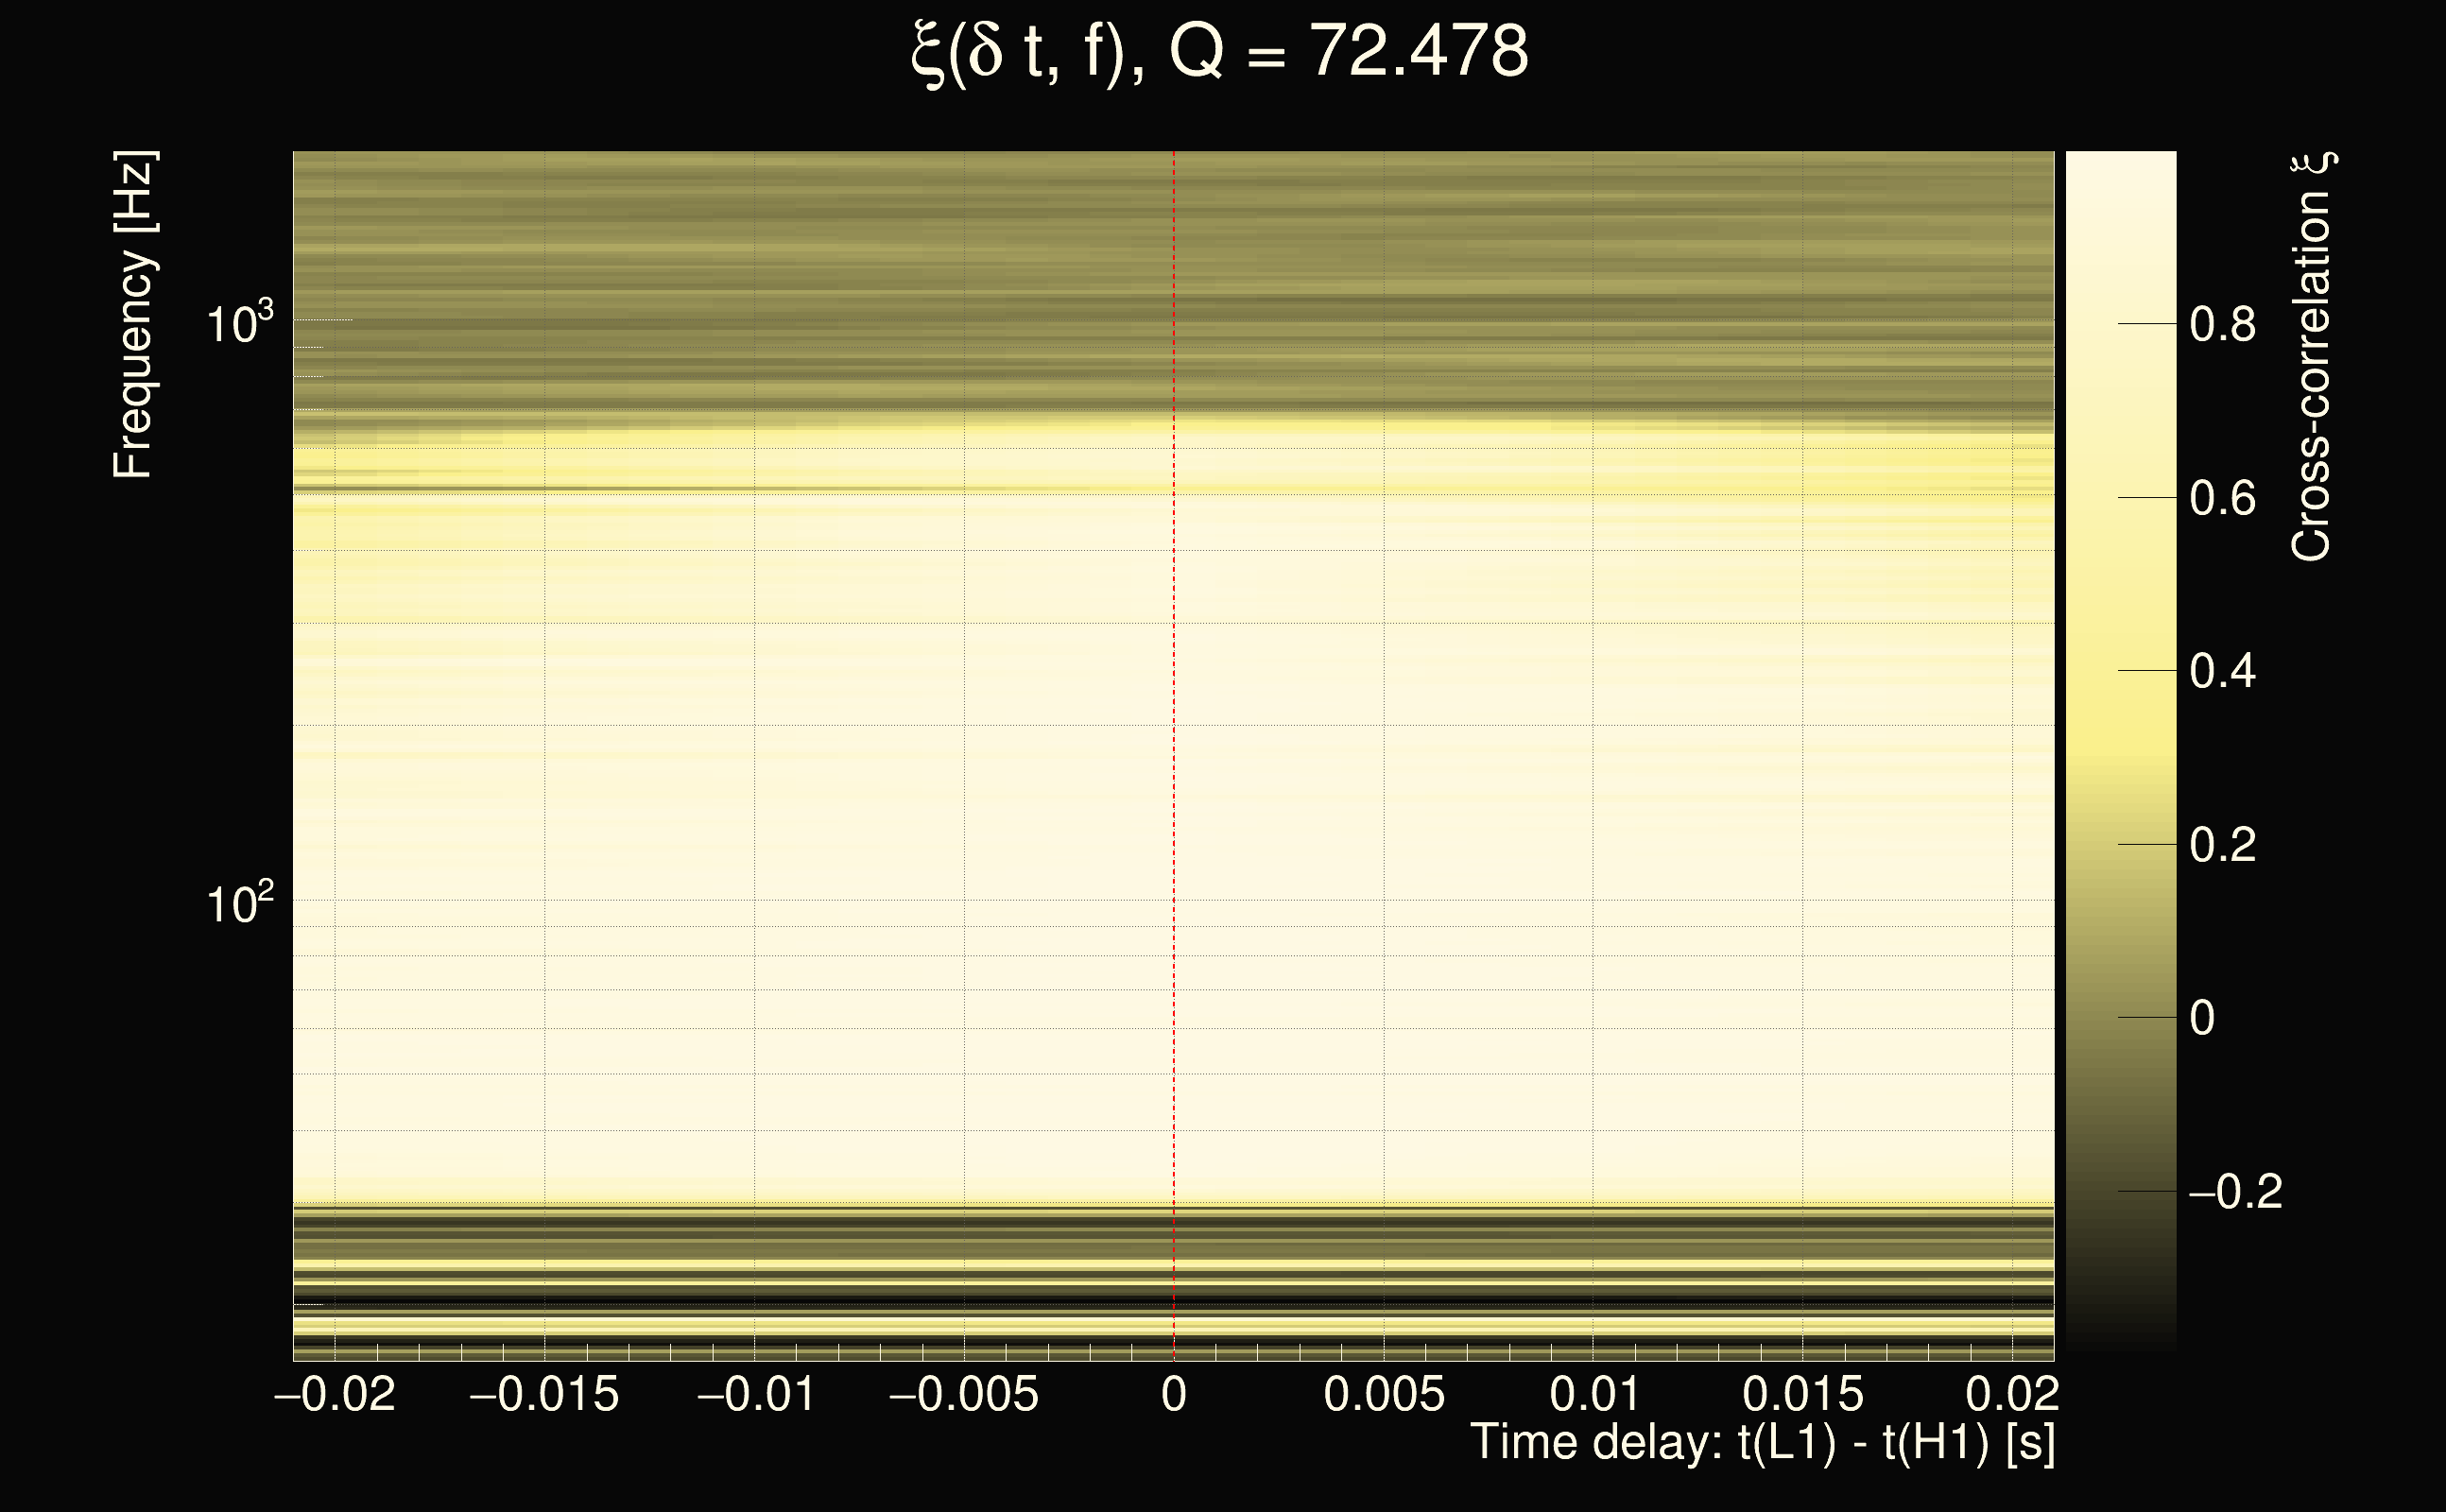Click the 0.01 time delay tick label
The image size is (2446, 1512).
[x=1594, y=1394]
